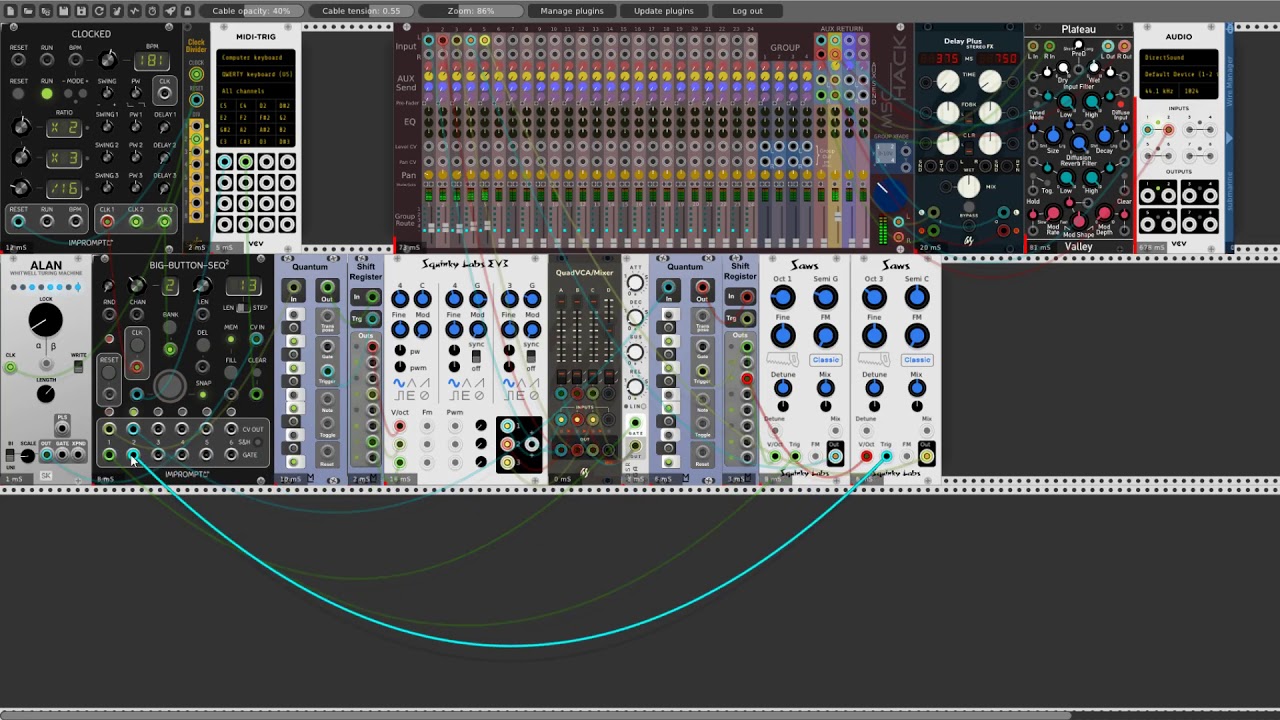
Task: Click BIG-BUTTON-SEQ channel 1 gate output jack
Action: coord(109,455)
